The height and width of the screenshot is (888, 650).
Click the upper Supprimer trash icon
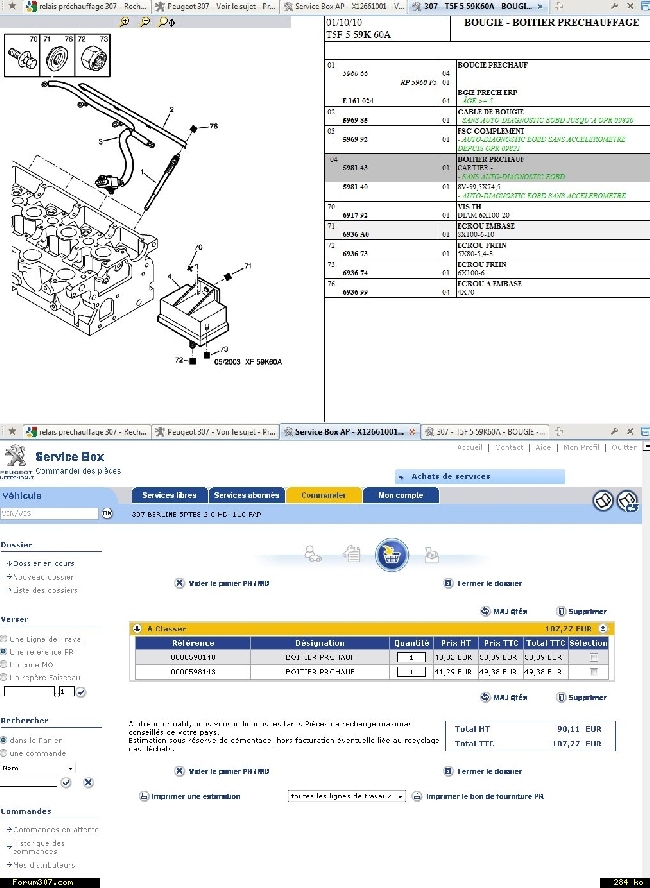pos(561,611)
